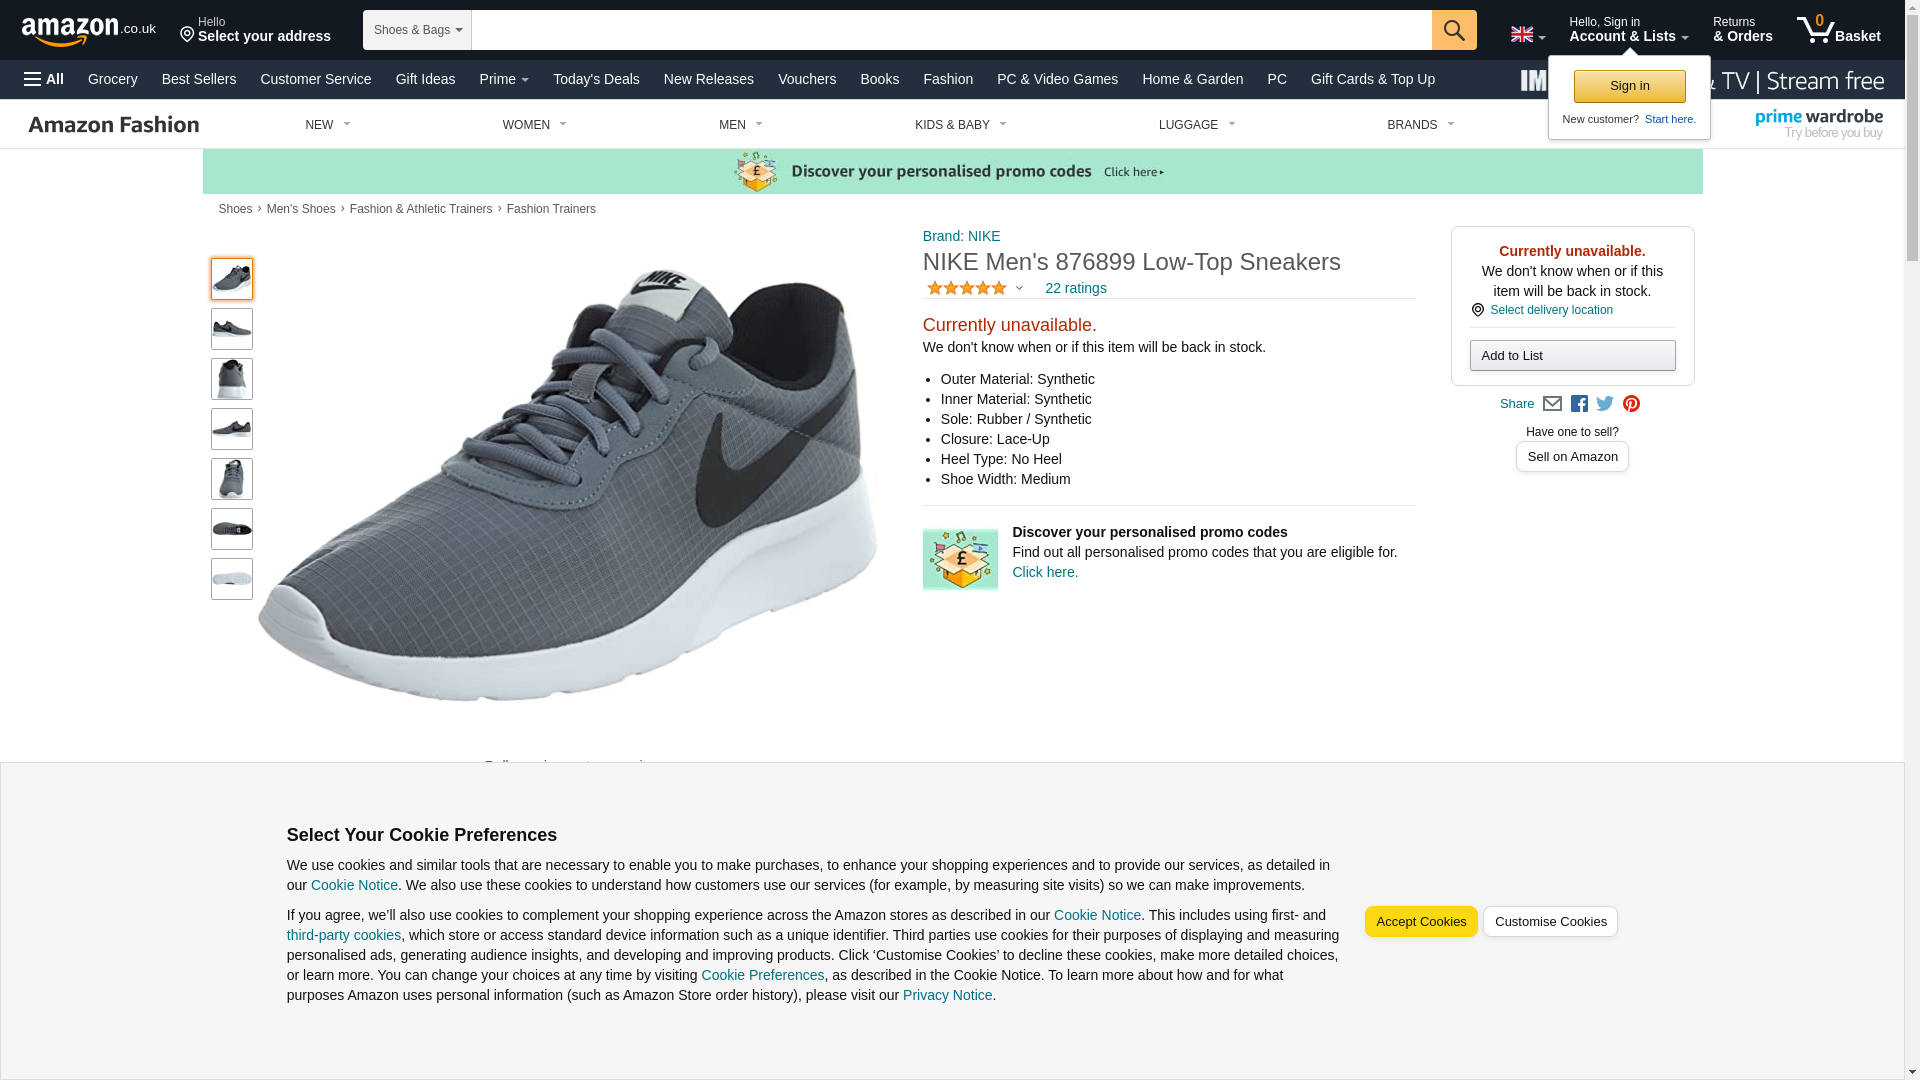Open the star ratings breakdown arrow
Viewport: 1920px width, 1080px height.
click(x=1019, y=289)
